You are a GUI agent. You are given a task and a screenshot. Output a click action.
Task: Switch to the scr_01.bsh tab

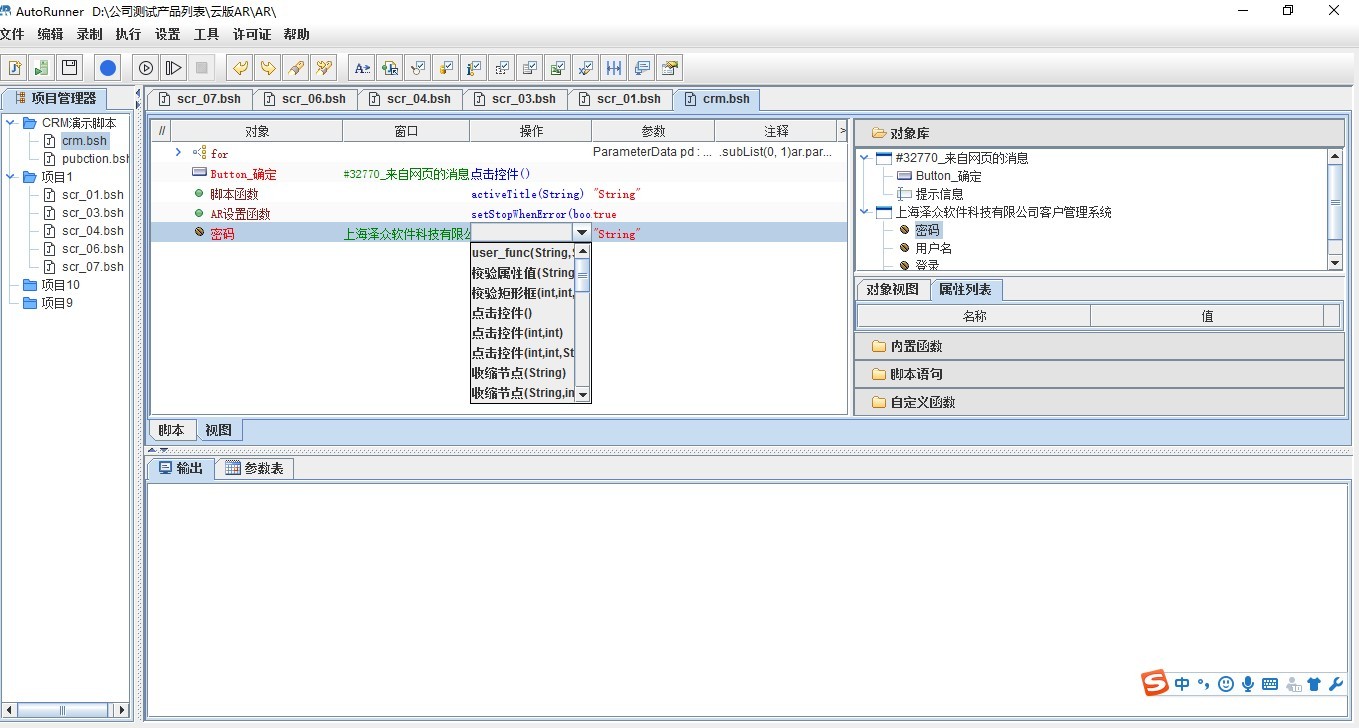coord(619,99)
